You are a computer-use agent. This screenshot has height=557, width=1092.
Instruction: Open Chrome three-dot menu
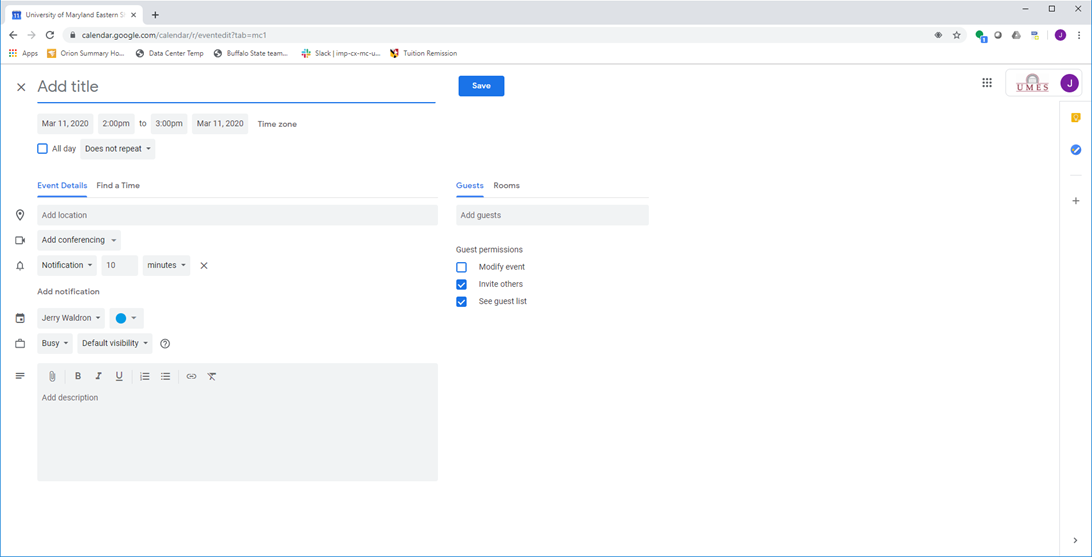click(1078, 35)
